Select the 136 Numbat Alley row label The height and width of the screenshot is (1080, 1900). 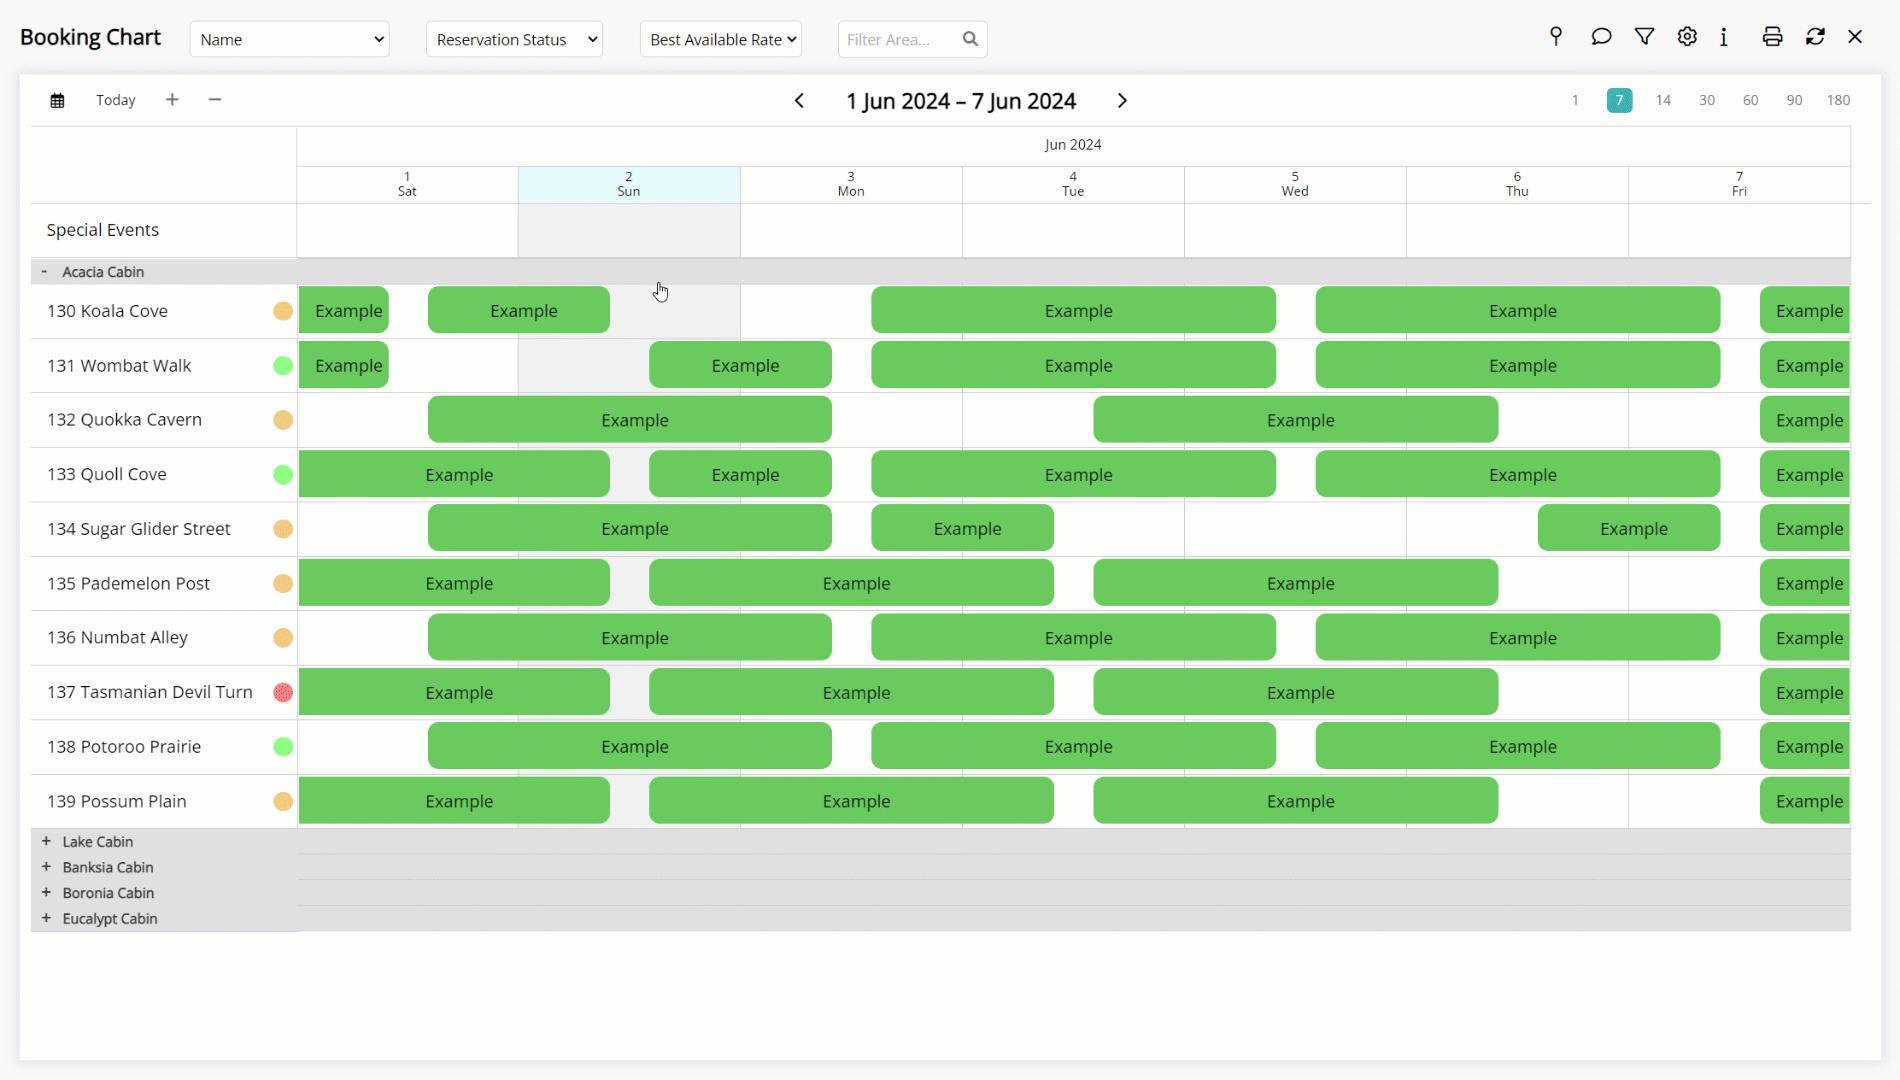[x=117, y=638]
